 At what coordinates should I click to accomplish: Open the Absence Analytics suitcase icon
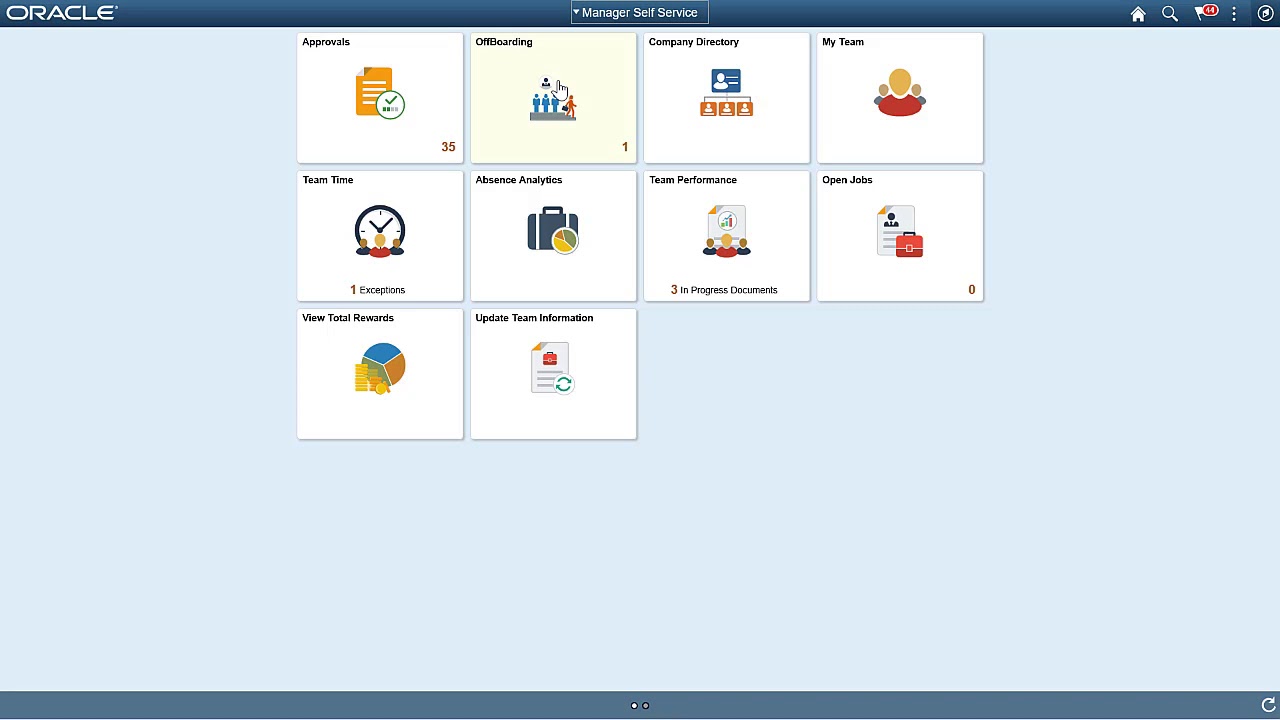point(553,230)
